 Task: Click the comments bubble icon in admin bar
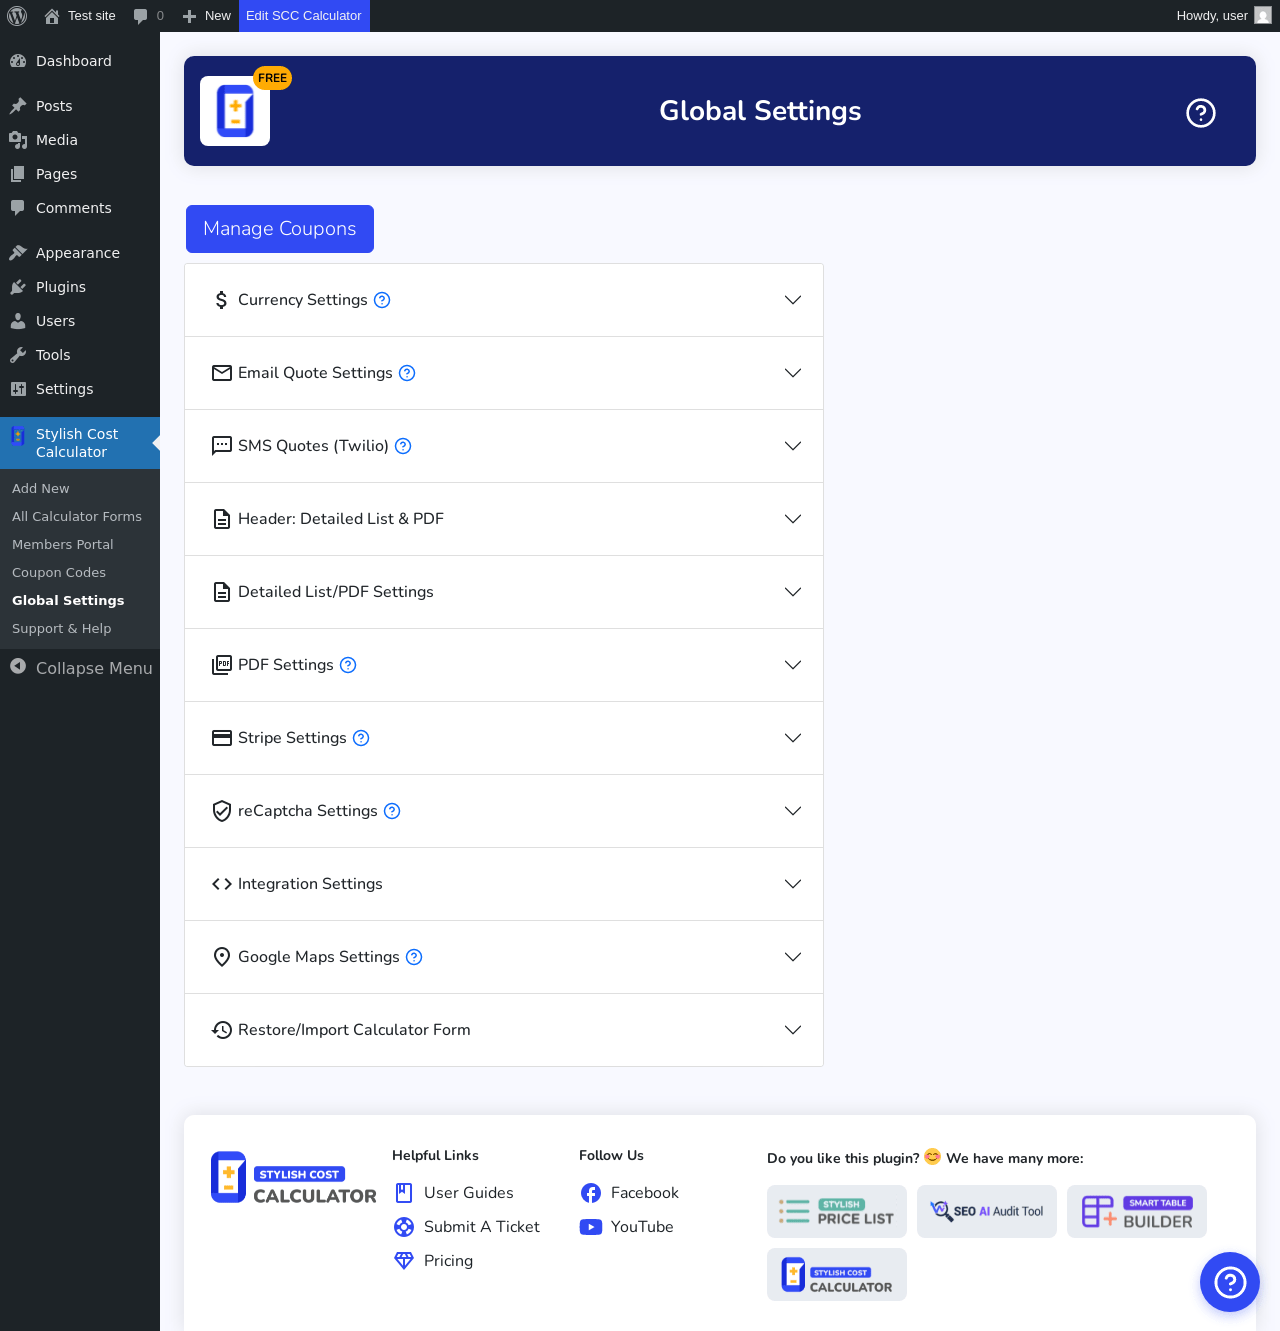click(140, 16)
